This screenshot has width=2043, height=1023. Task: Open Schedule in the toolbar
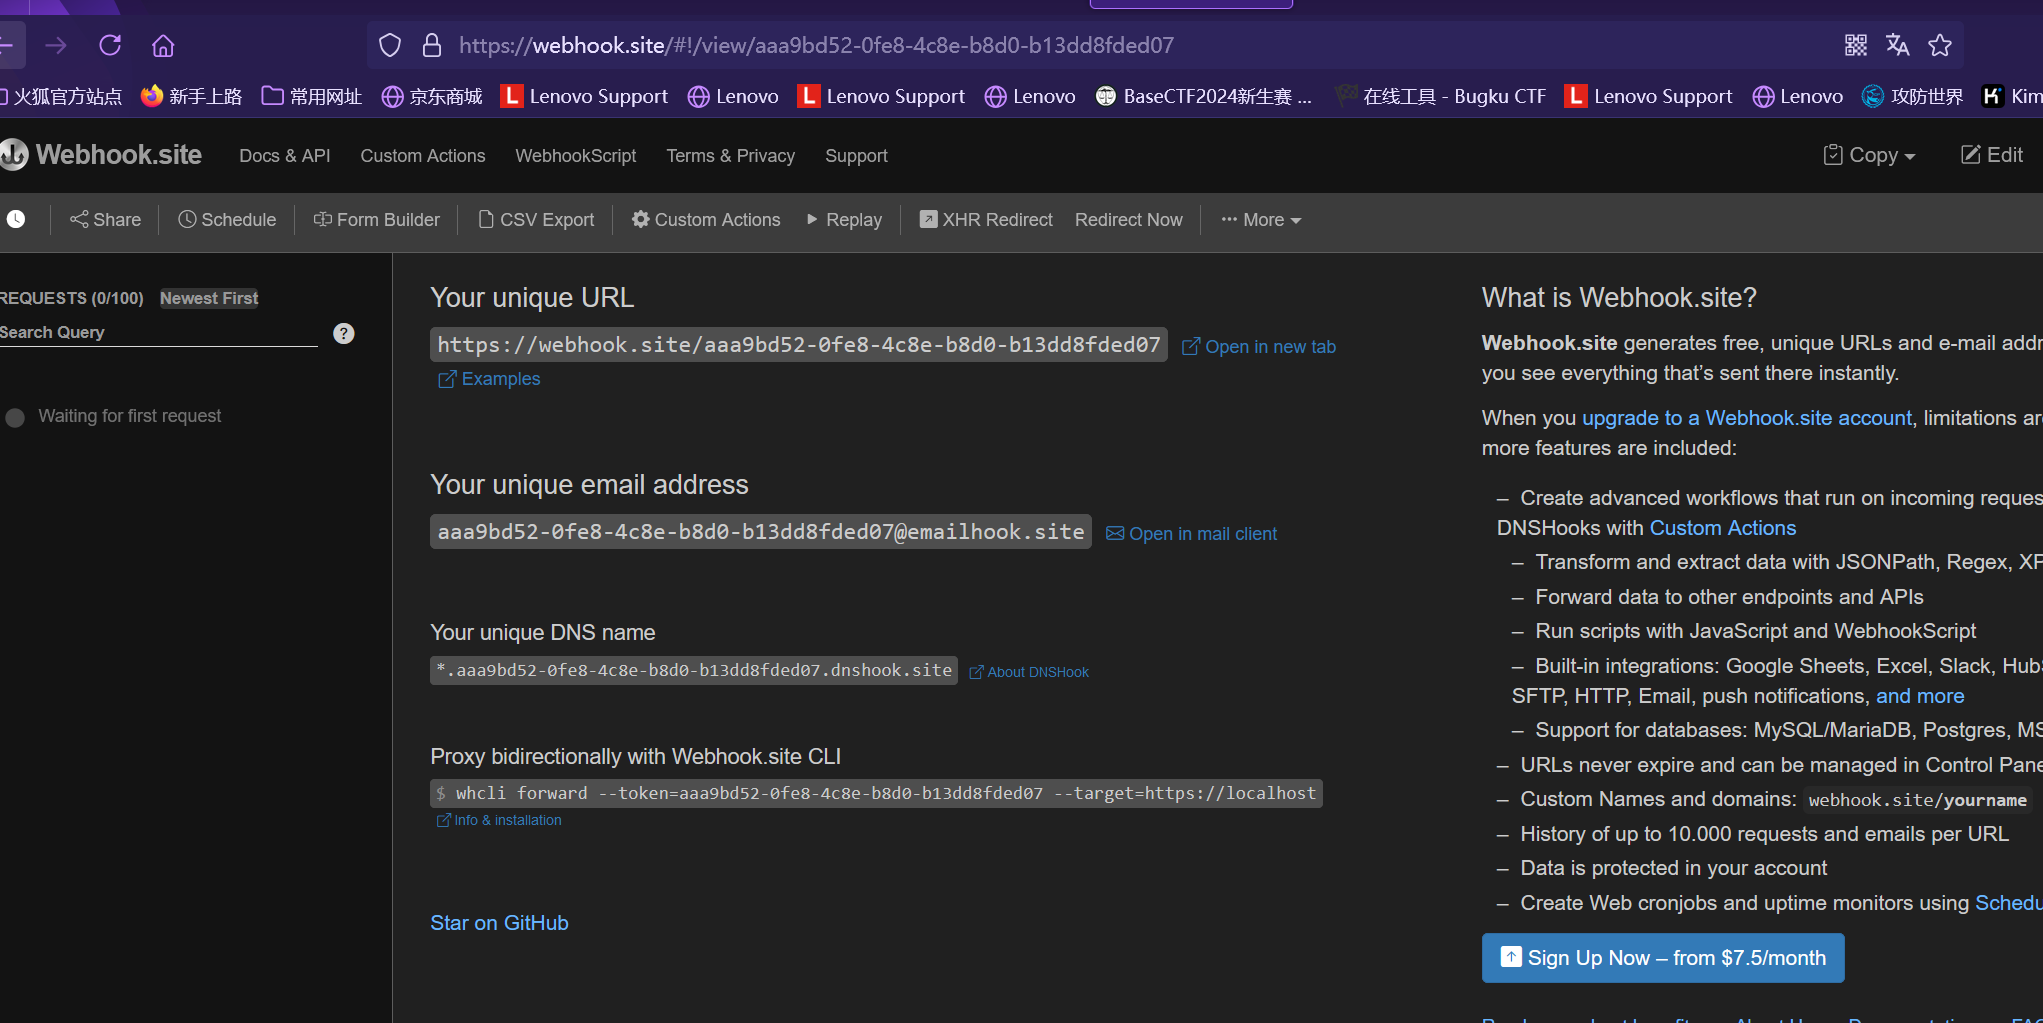click(227, 219)
